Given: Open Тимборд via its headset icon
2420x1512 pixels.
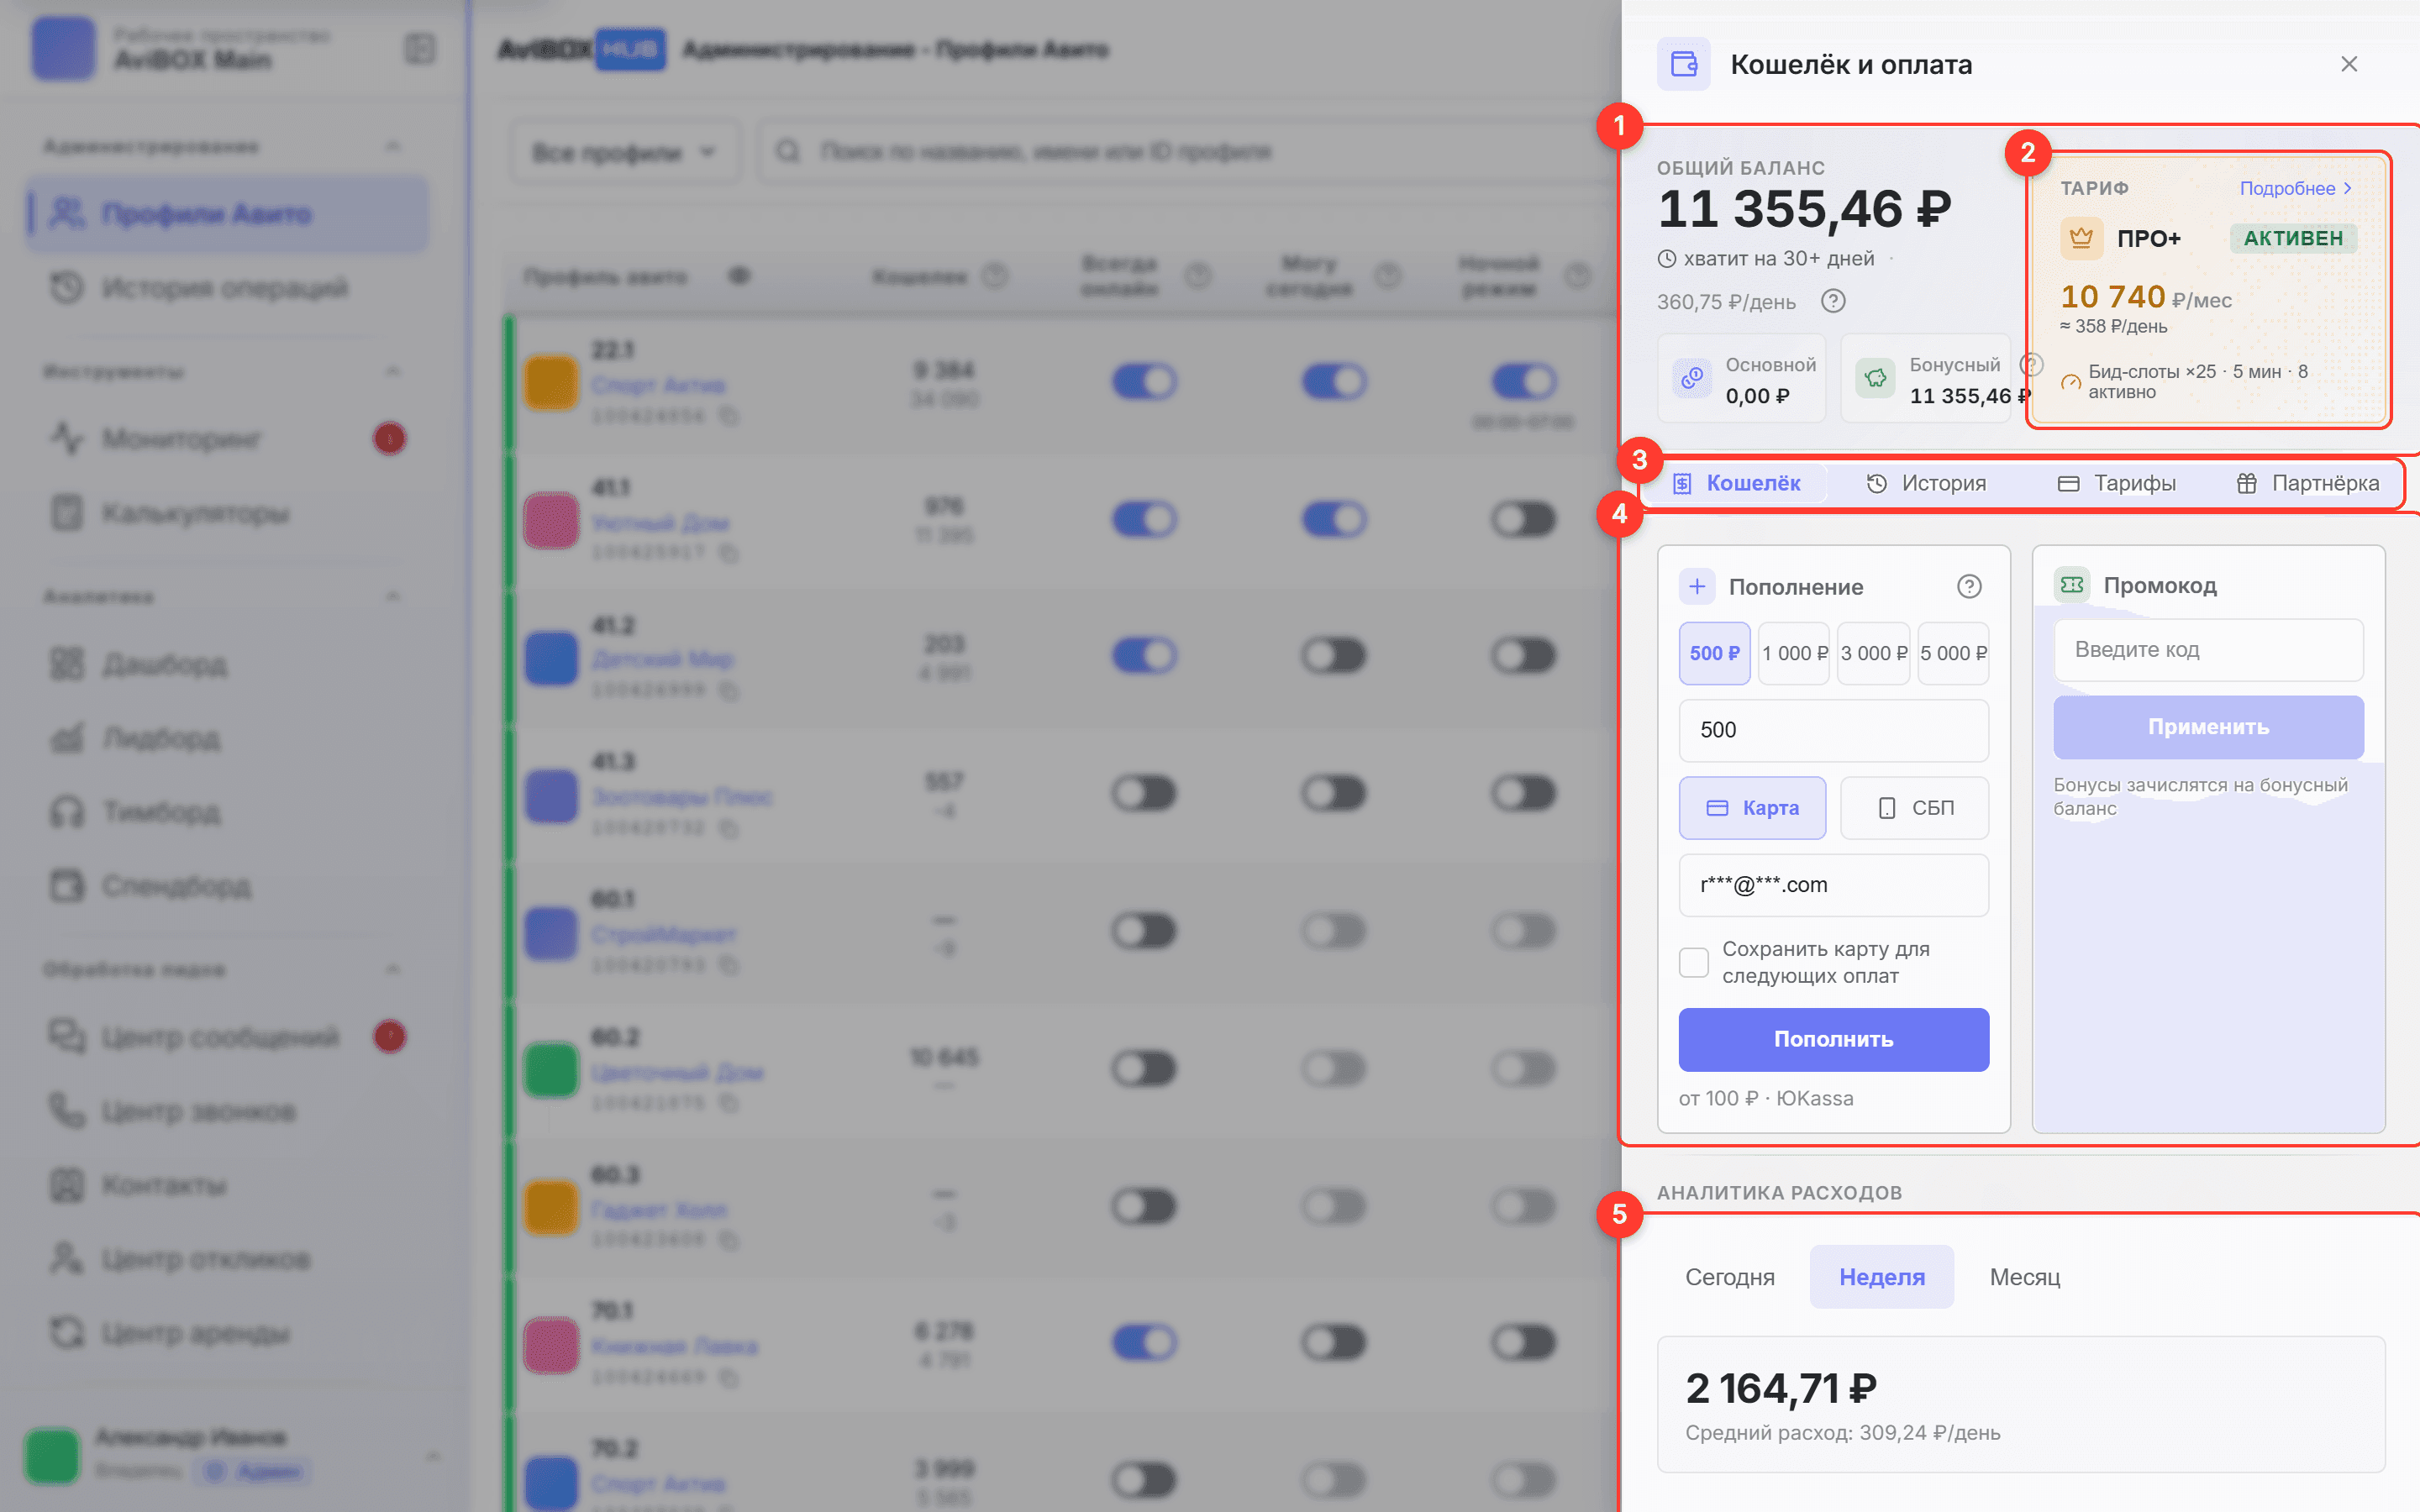Looking at the screenshot, I should coord(67,812).
